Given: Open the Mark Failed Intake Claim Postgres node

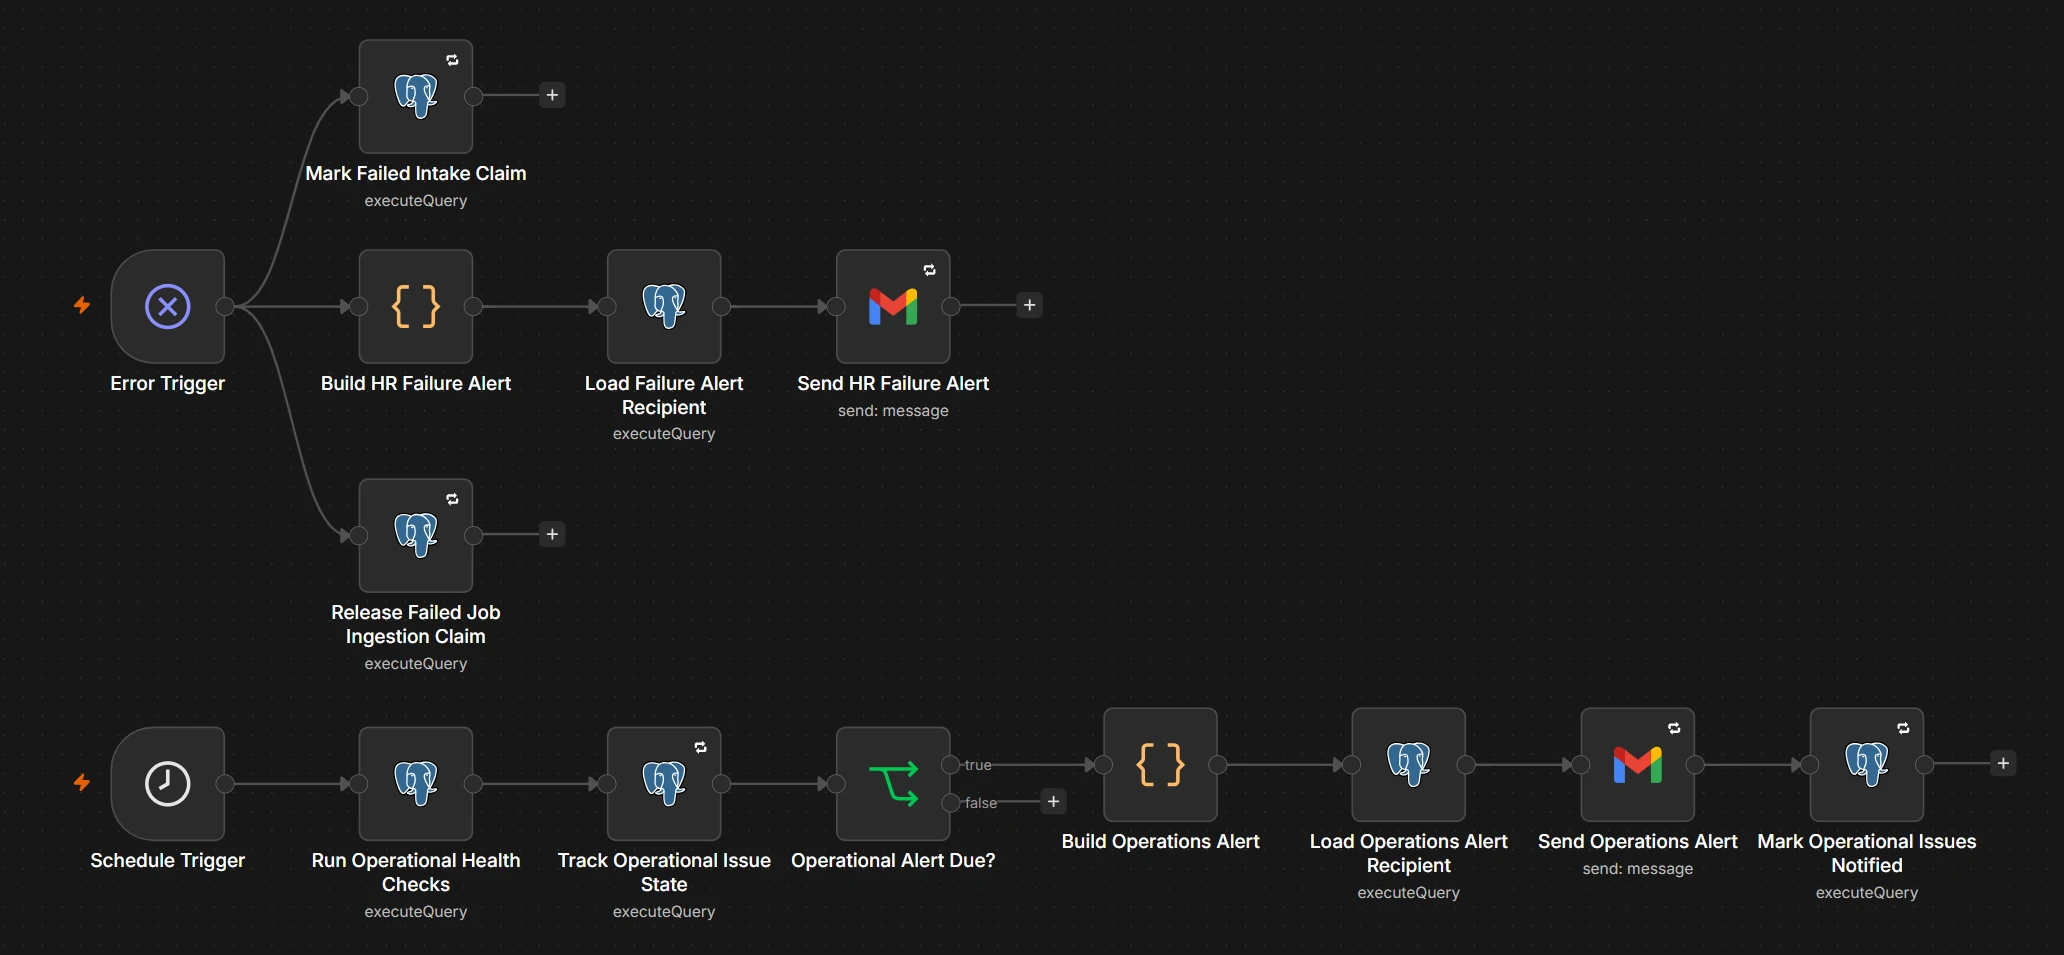Looking at the screenshot, I should [x=416, y=96].
